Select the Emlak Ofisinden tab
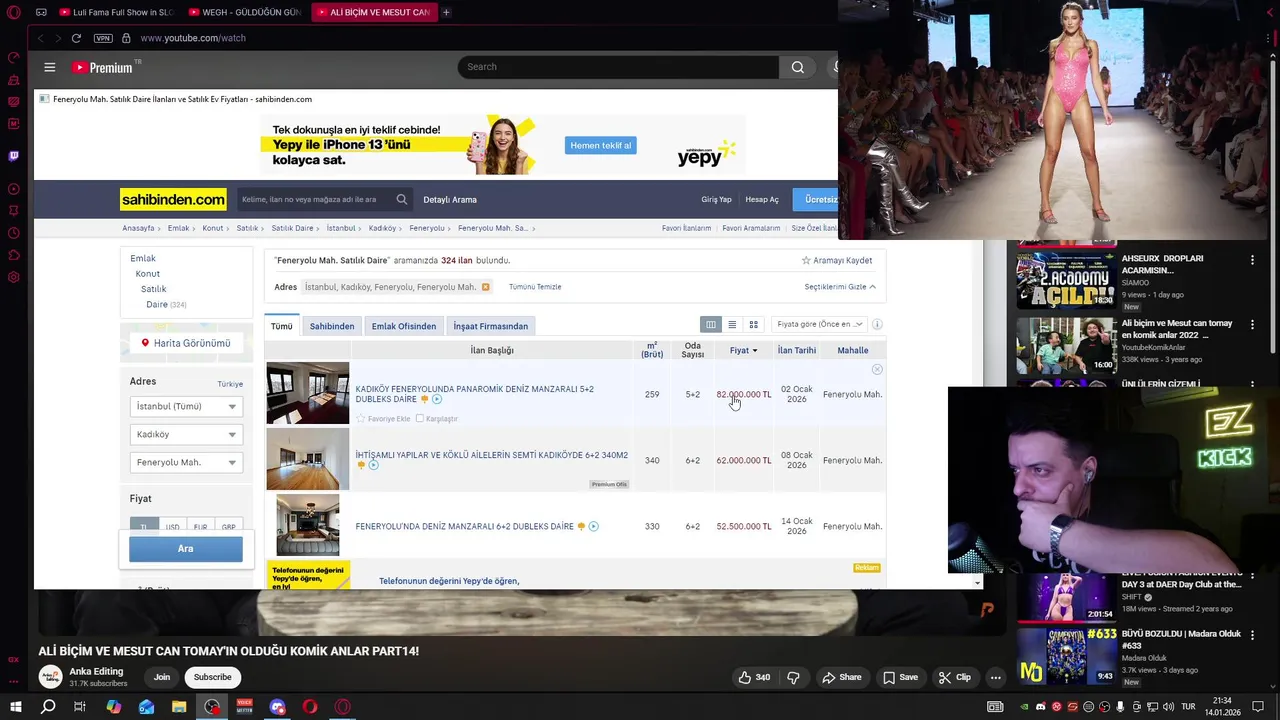 pyautogui.click(x=404, y=326)
